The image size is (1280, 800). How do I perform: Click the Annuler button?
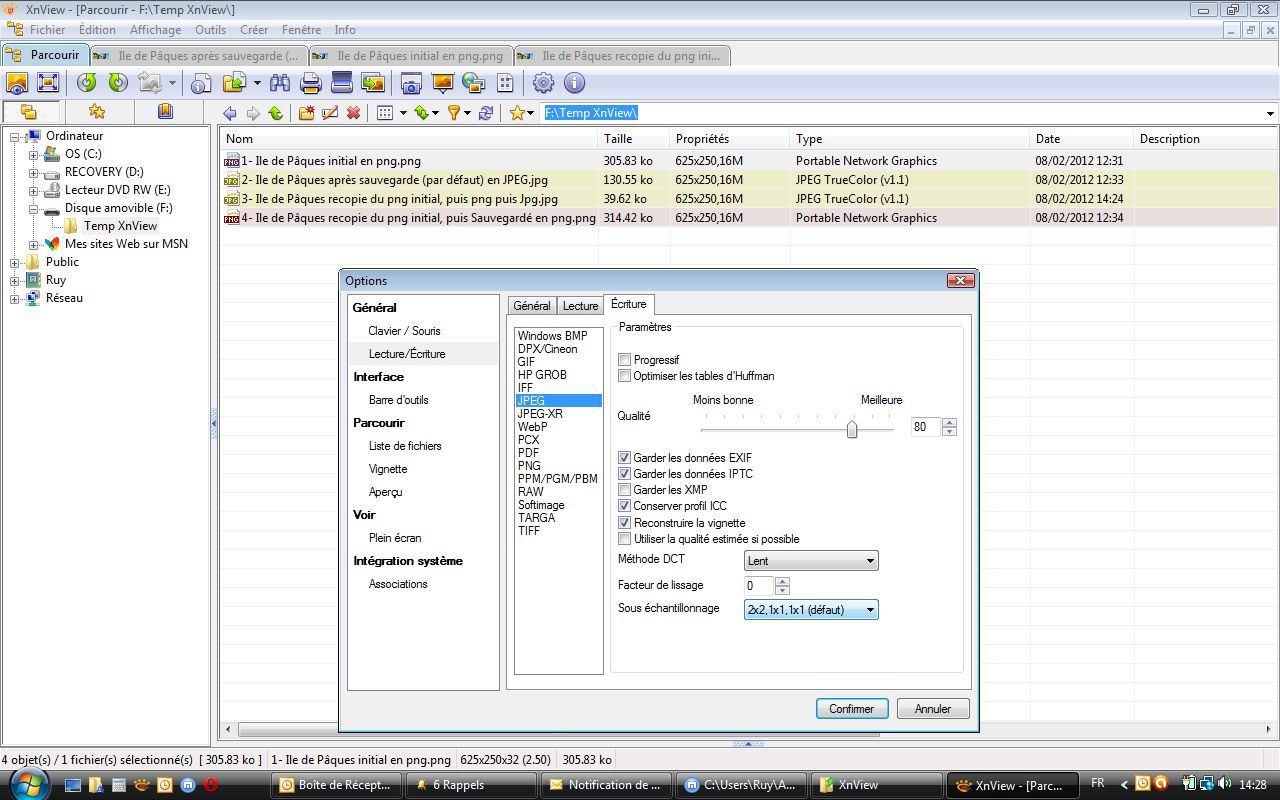point(933,709)
